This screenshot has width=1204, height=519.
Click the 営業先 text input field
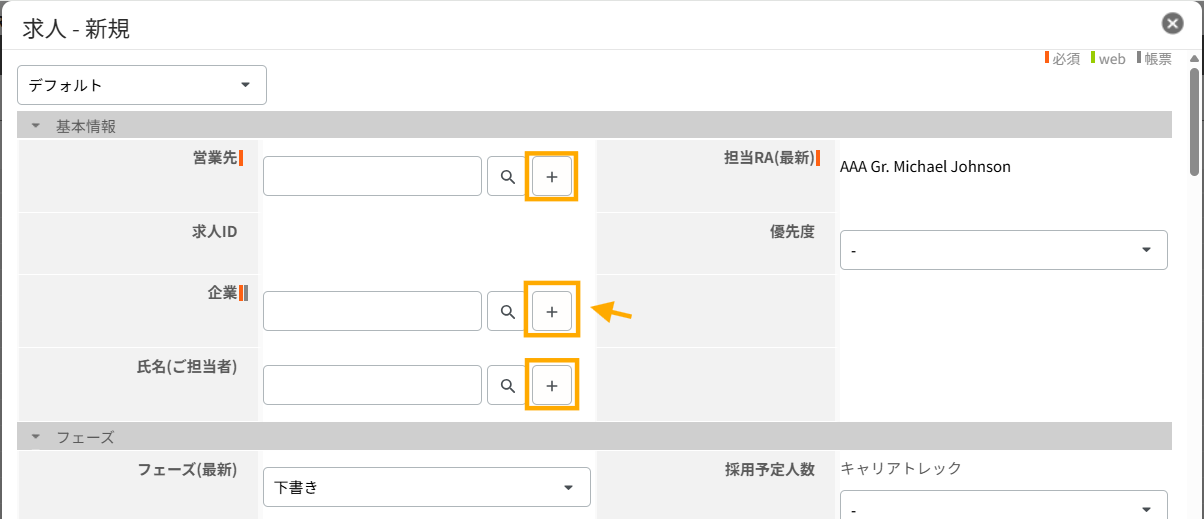click(372, 177)
